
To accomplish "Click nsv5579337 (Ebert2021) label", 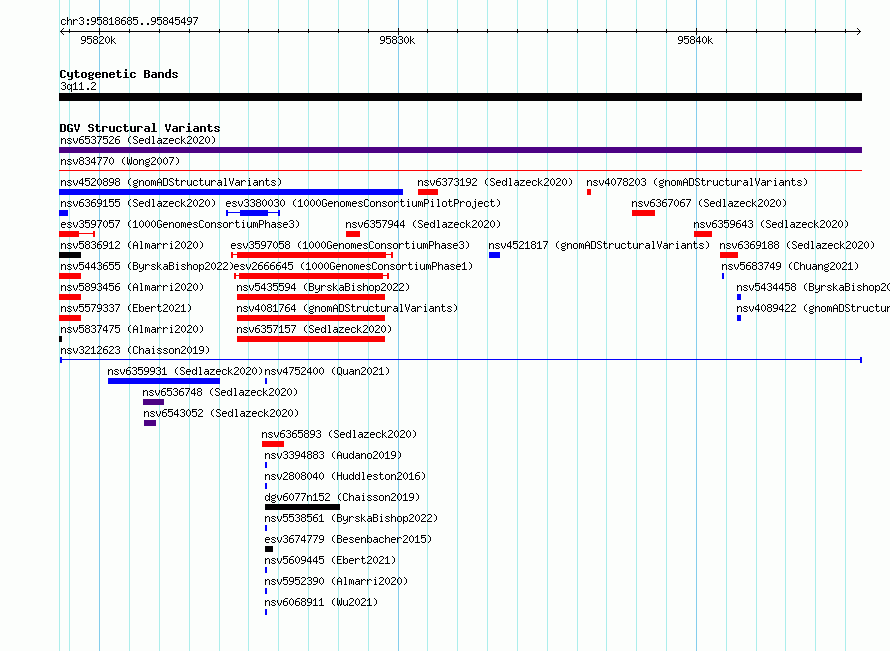I will 126,308.
